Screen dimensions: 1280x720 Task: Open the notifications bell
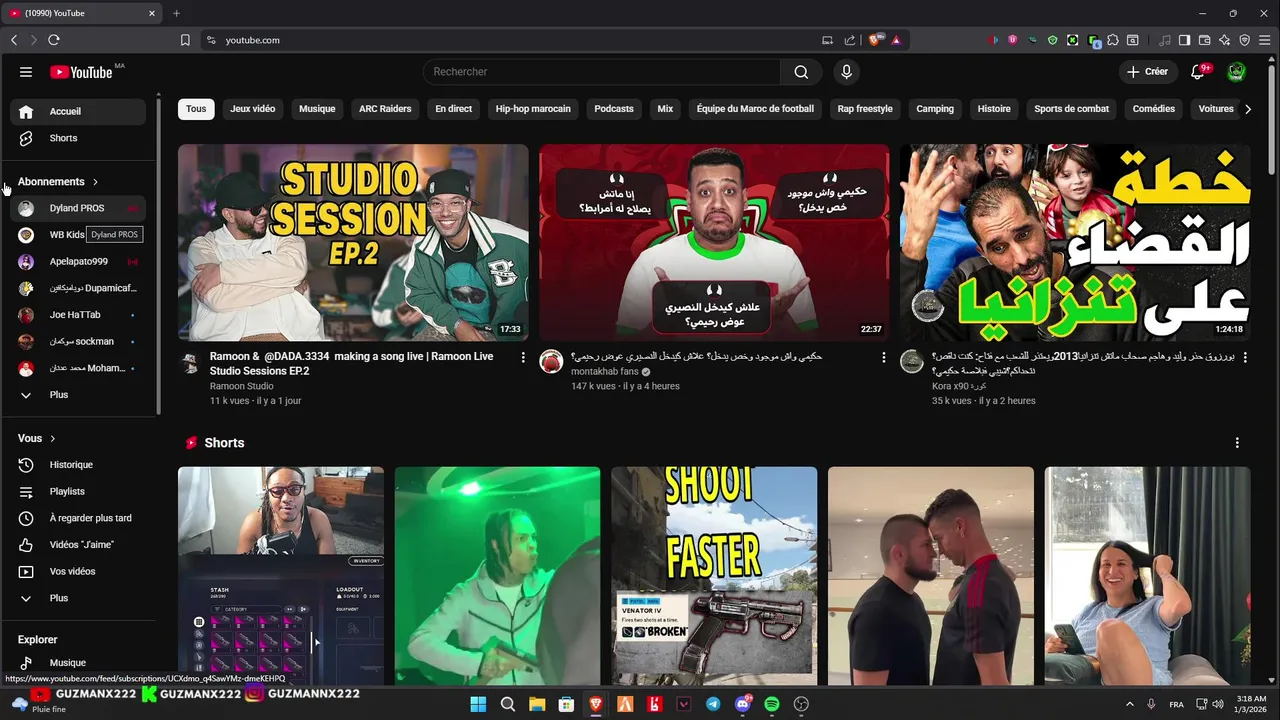(1198, 72)
